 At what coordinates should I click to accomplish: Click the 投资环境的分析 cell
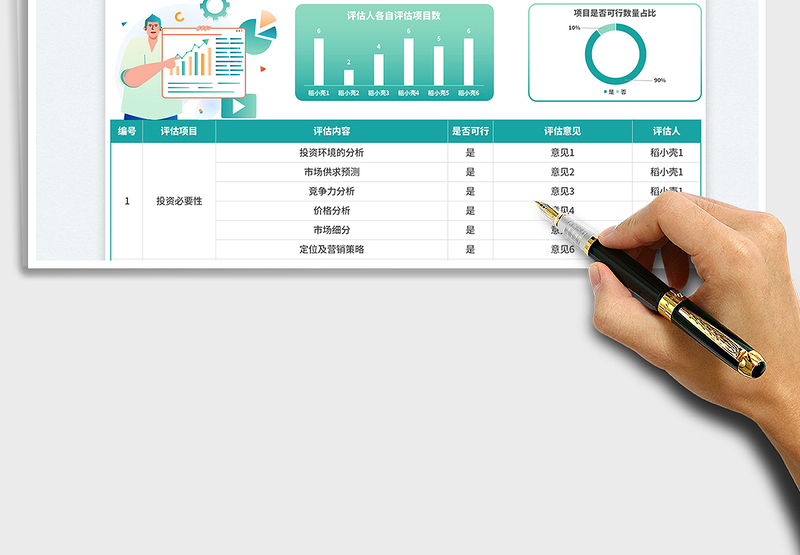tap(332, 153)
